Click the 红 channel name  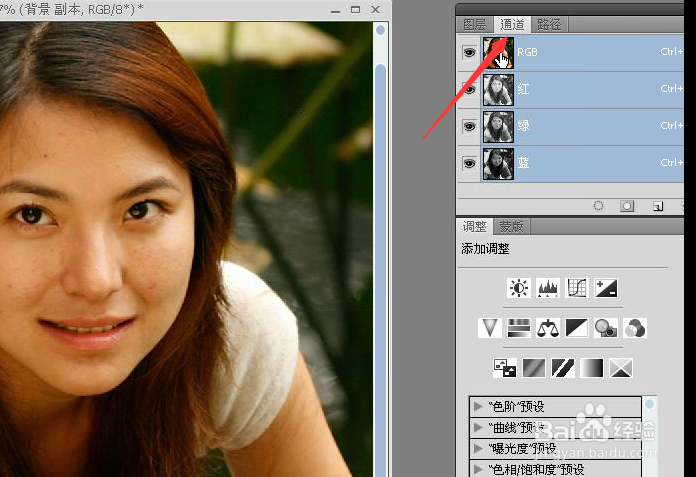(523, 89)
